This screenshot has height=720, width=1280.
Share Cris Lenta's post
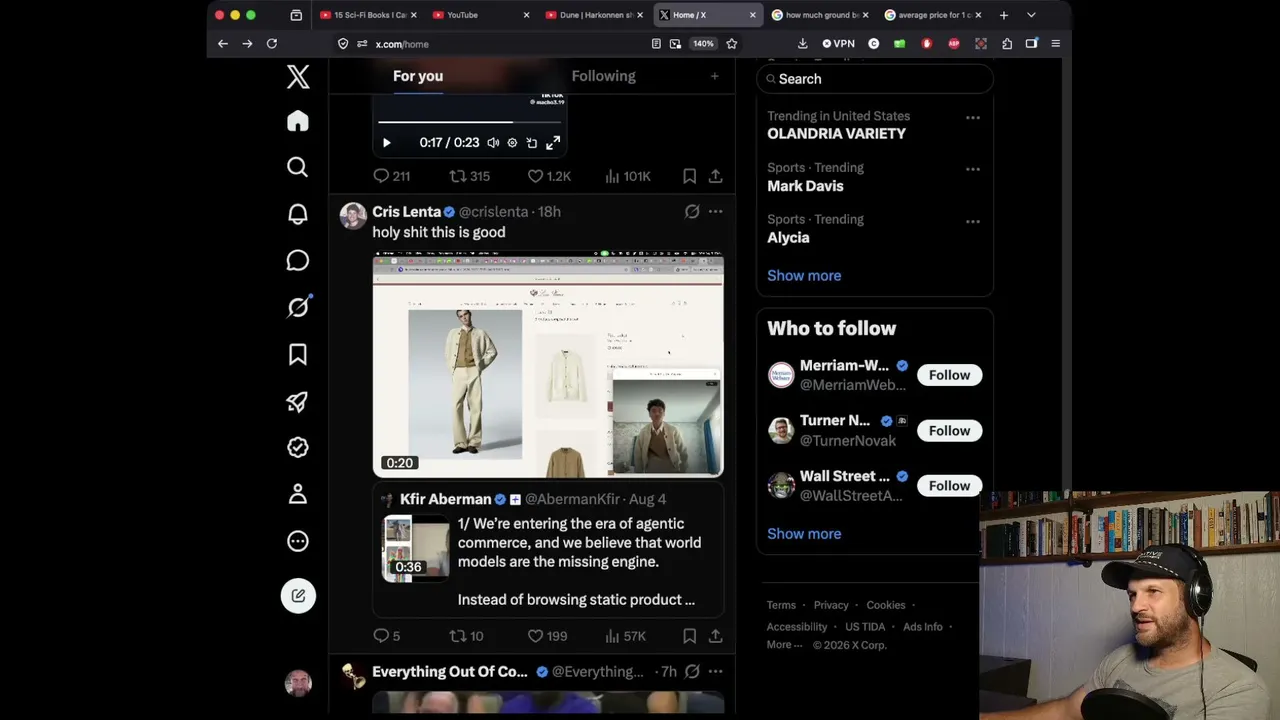click(716, 636)
